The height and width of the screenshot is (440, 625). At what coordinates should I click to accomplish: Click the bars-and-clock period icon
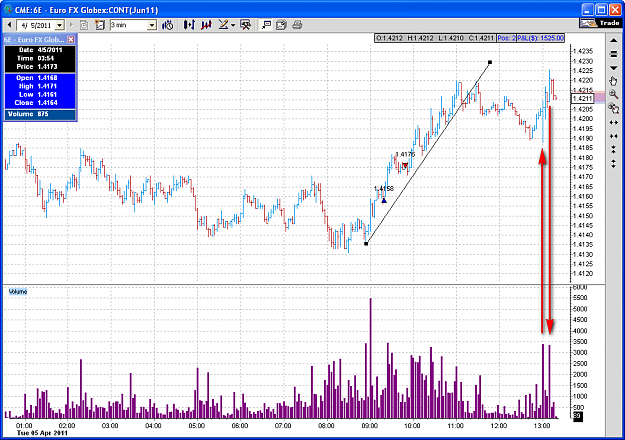(x=168, y=25)
